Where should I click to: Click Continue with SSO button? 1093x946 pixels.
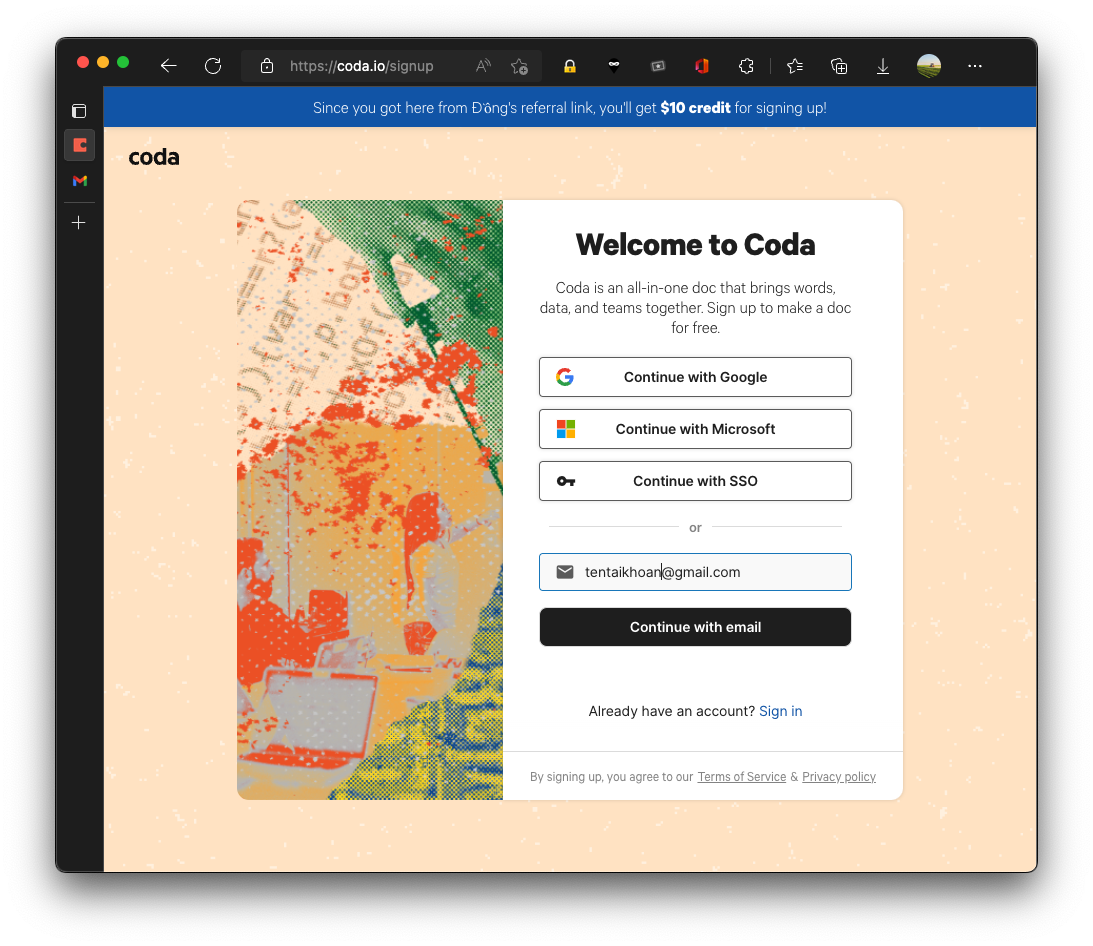(695, 481)
